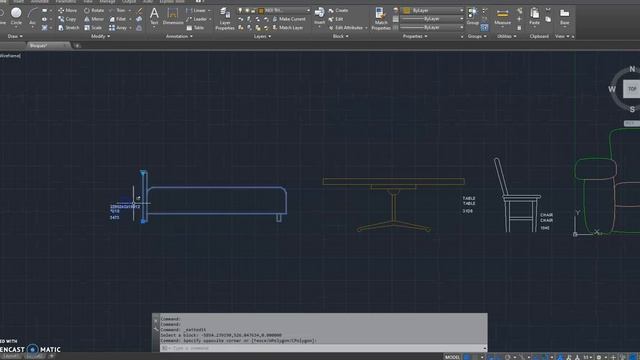640x360 pixels.
Task: Open Layer Properties manager
Action: [x=225, y=19]
